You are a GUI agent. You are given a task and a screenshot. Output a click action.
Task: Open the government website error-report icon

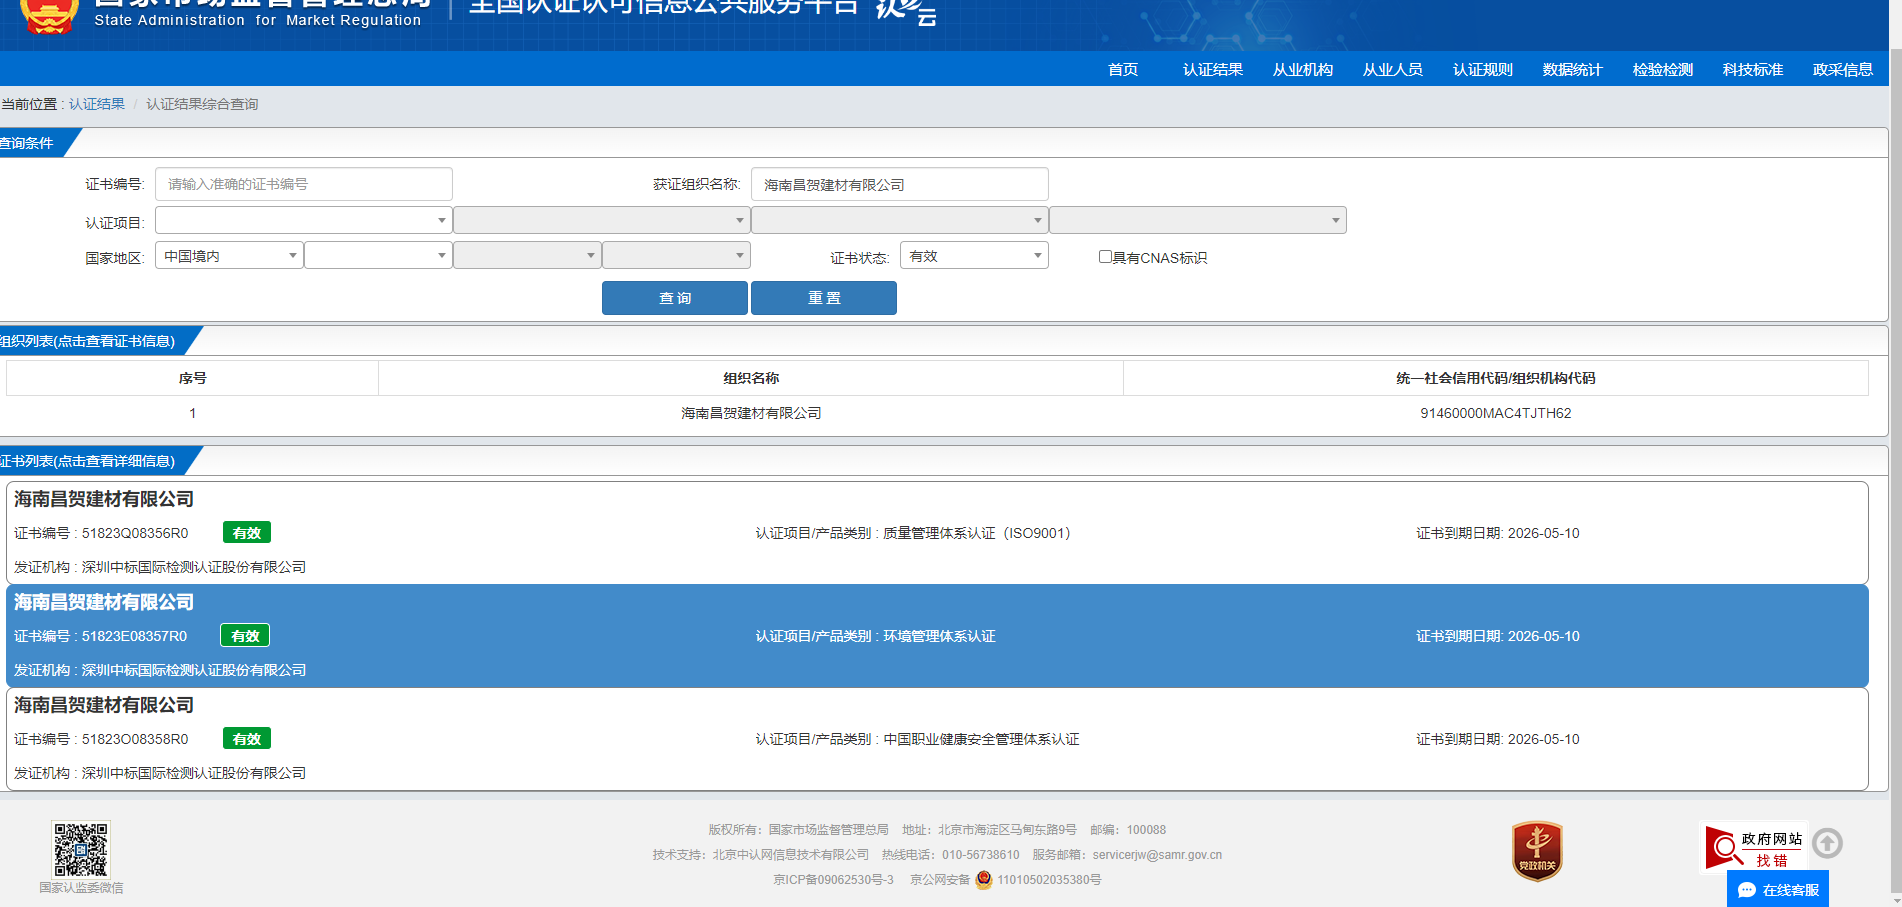1753,848
